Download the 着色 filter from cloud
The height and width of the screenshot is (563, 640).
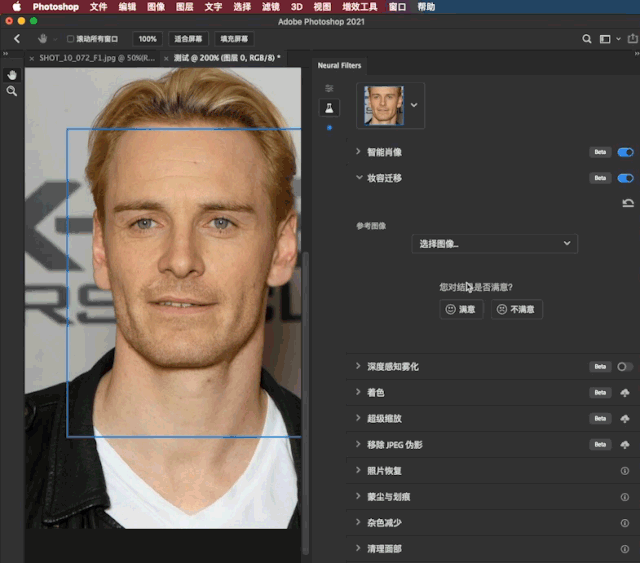tap(625, 393)
